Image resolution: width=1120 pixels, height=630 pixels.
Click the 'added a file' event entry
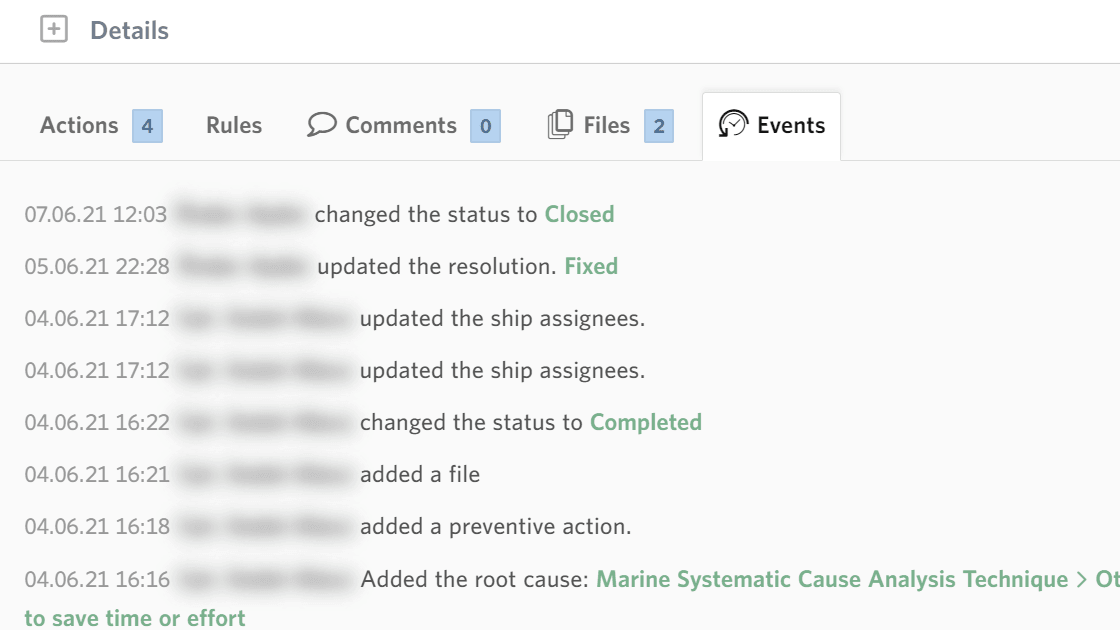point(417,474)
